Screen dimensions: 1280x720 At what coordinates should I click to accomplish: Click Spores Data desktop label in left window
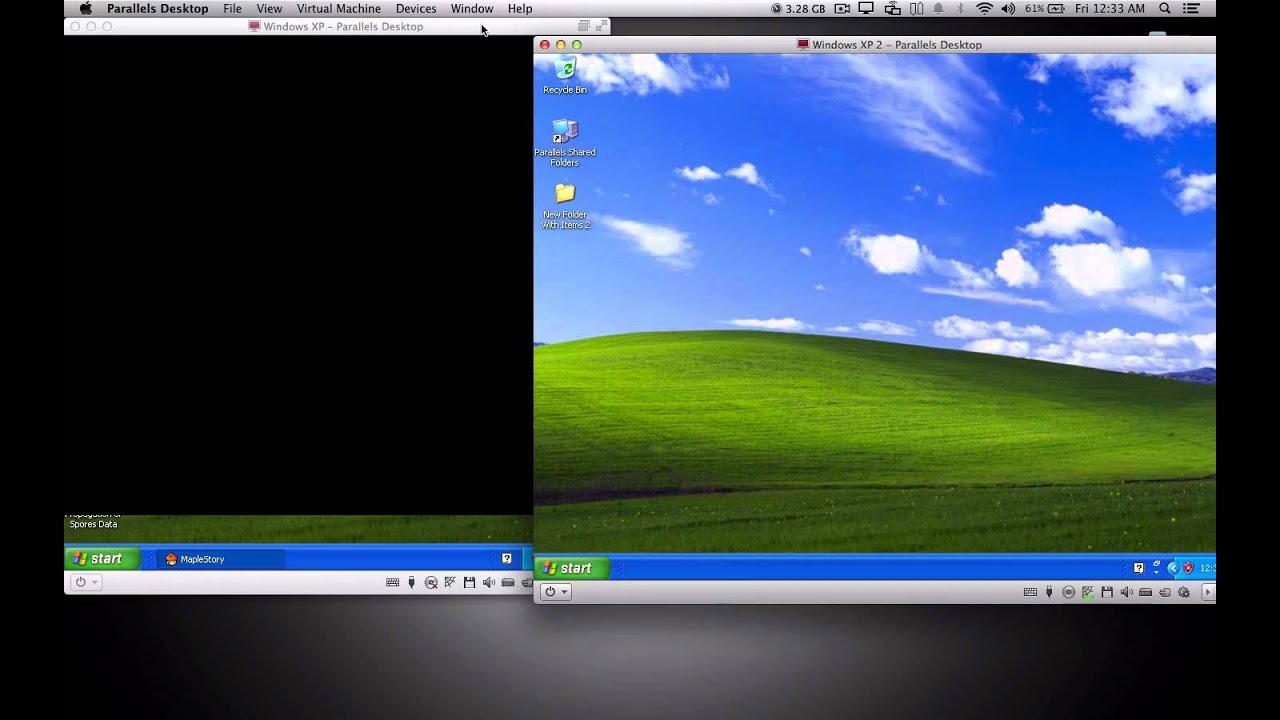pos(93,524)
